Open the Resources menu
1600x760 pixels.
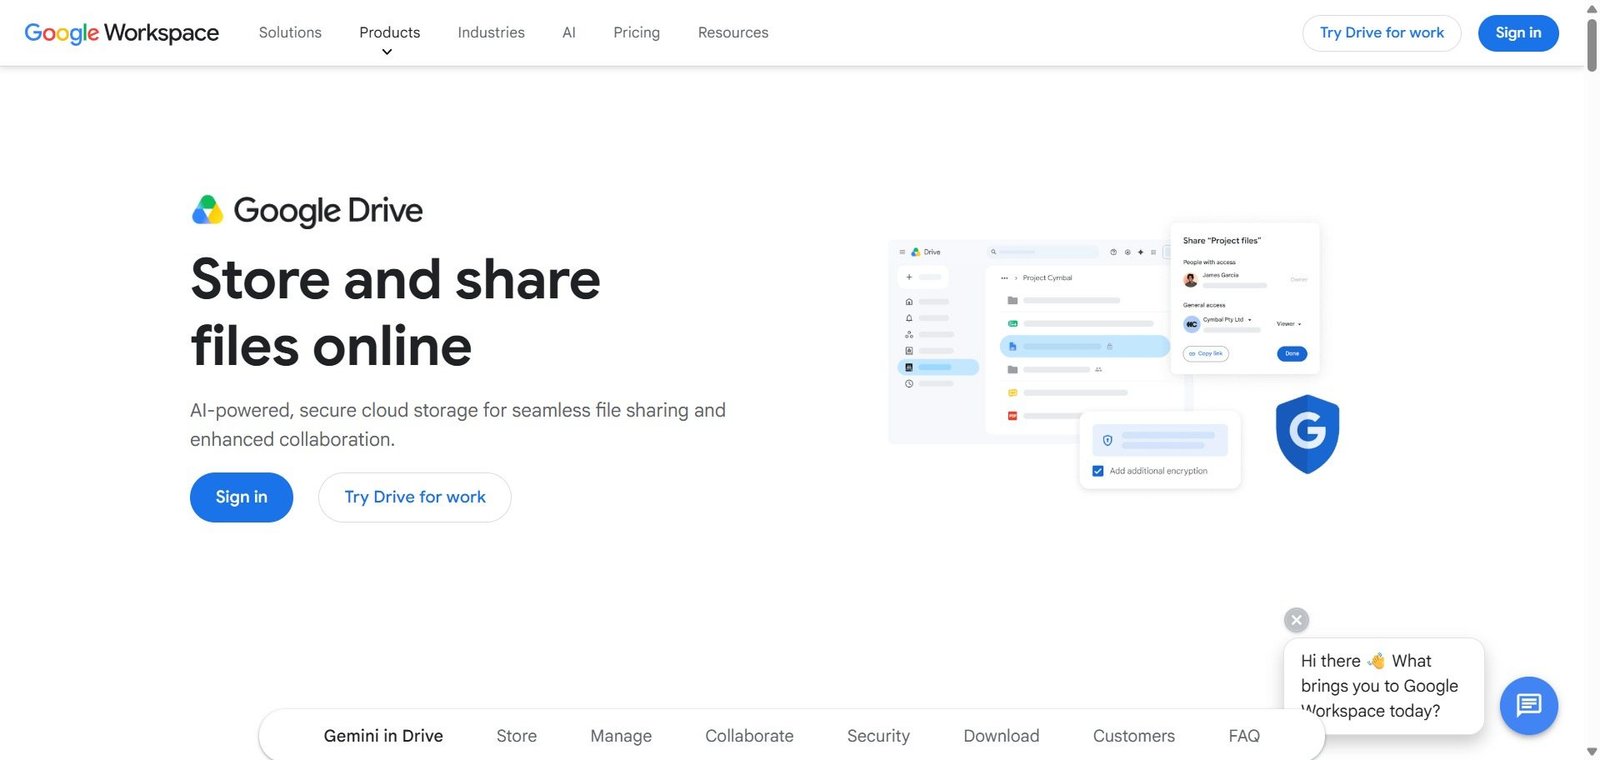(x=733, y=33)
